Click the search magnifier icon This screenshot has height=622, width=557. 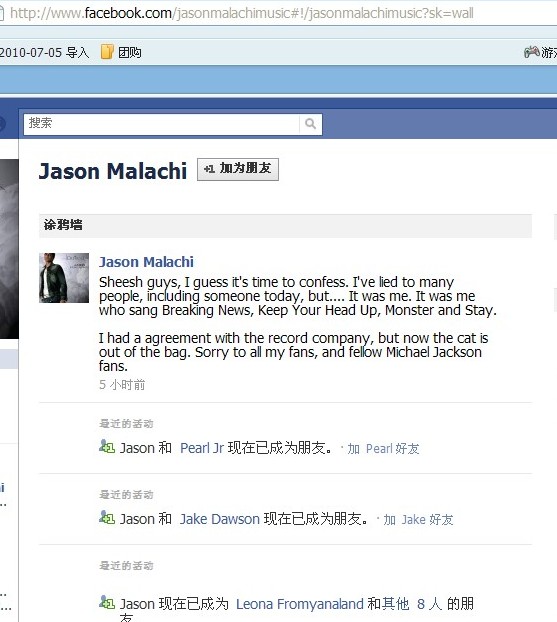310,124
